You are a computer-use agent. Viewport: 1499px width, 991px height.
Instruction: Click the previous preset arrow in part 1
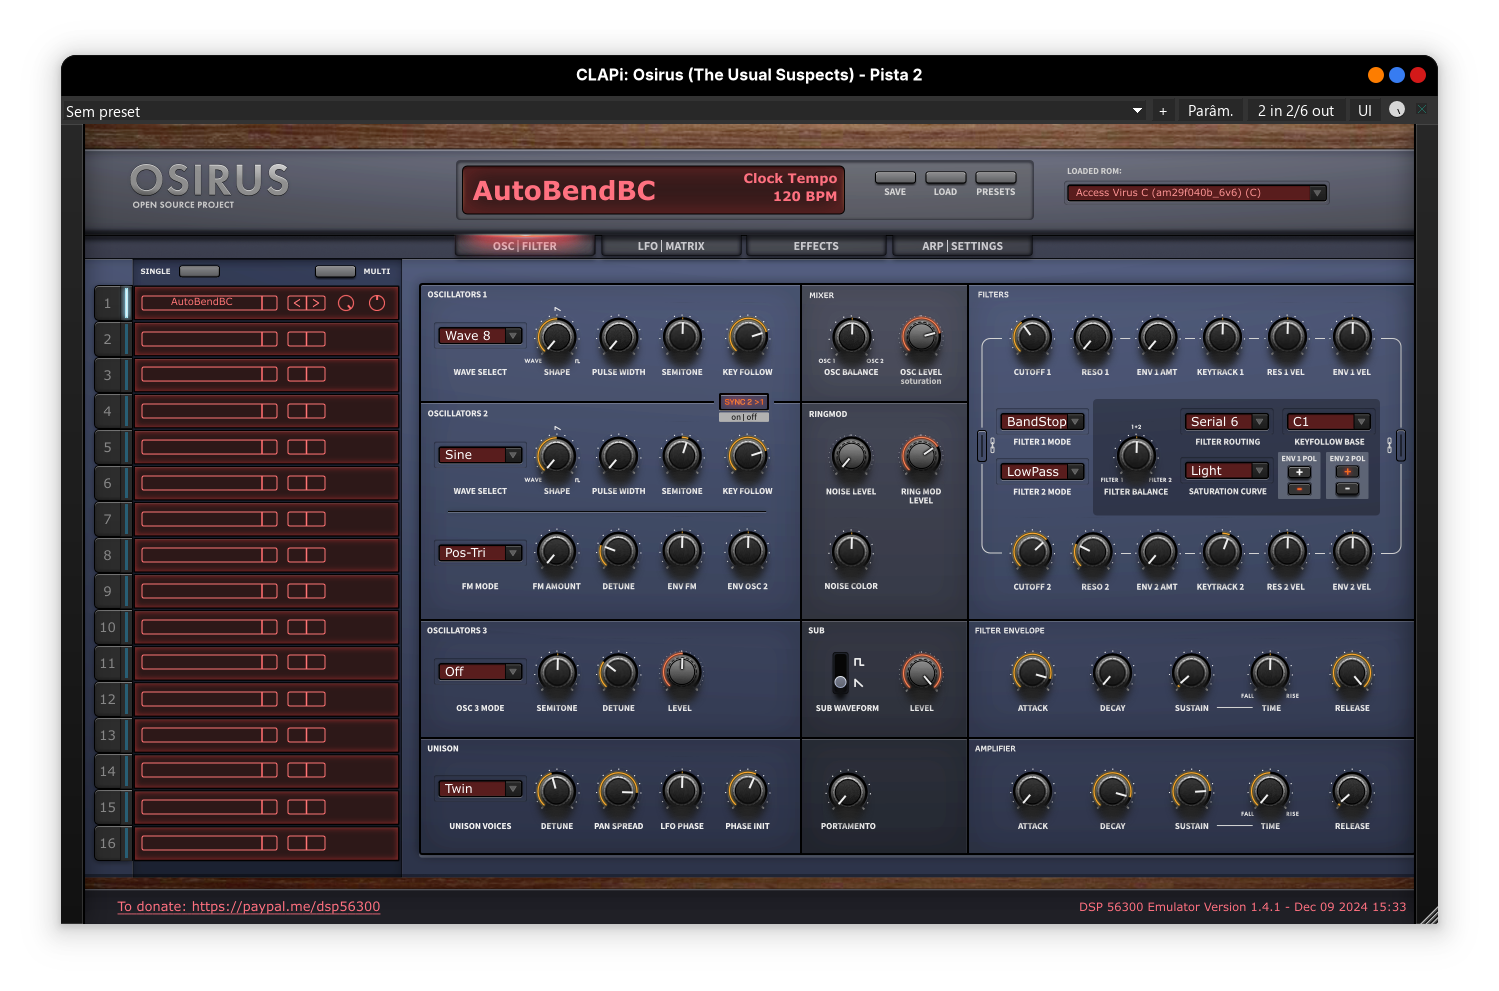click(x=297, y=303)
